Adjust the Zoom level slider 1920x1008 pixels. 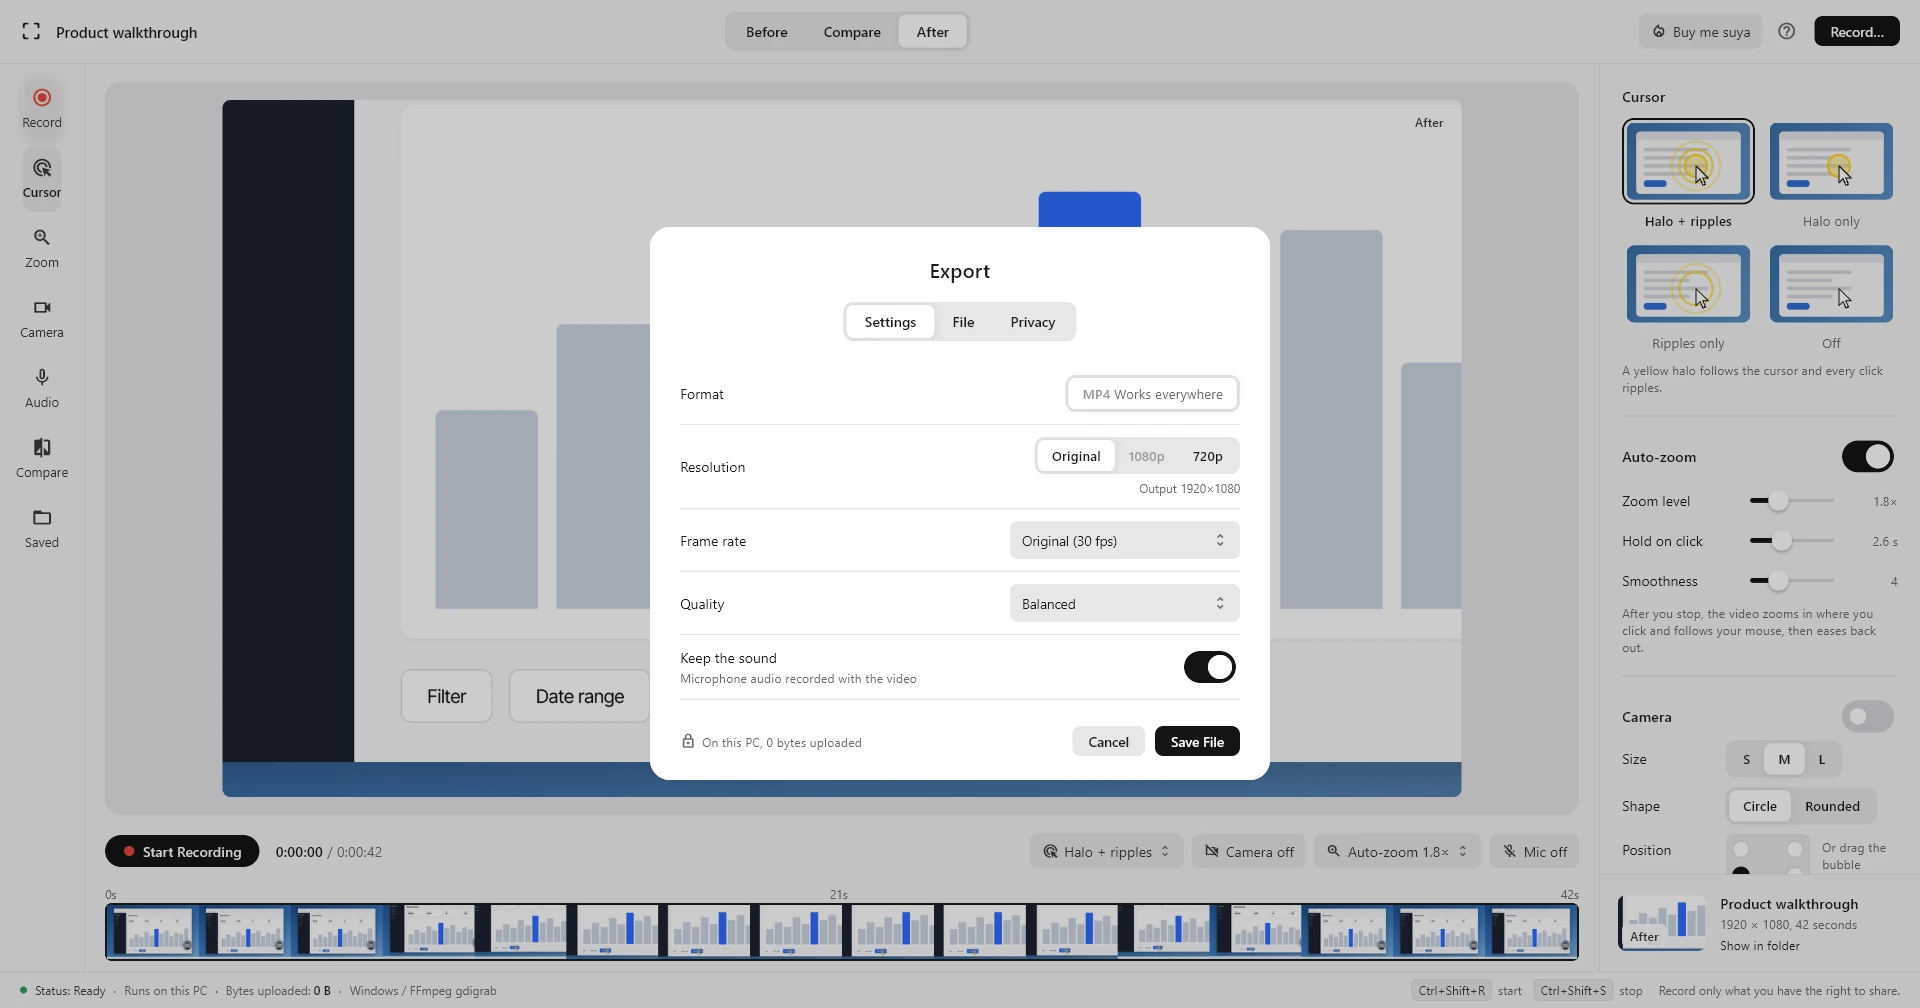click(1791, 501)
